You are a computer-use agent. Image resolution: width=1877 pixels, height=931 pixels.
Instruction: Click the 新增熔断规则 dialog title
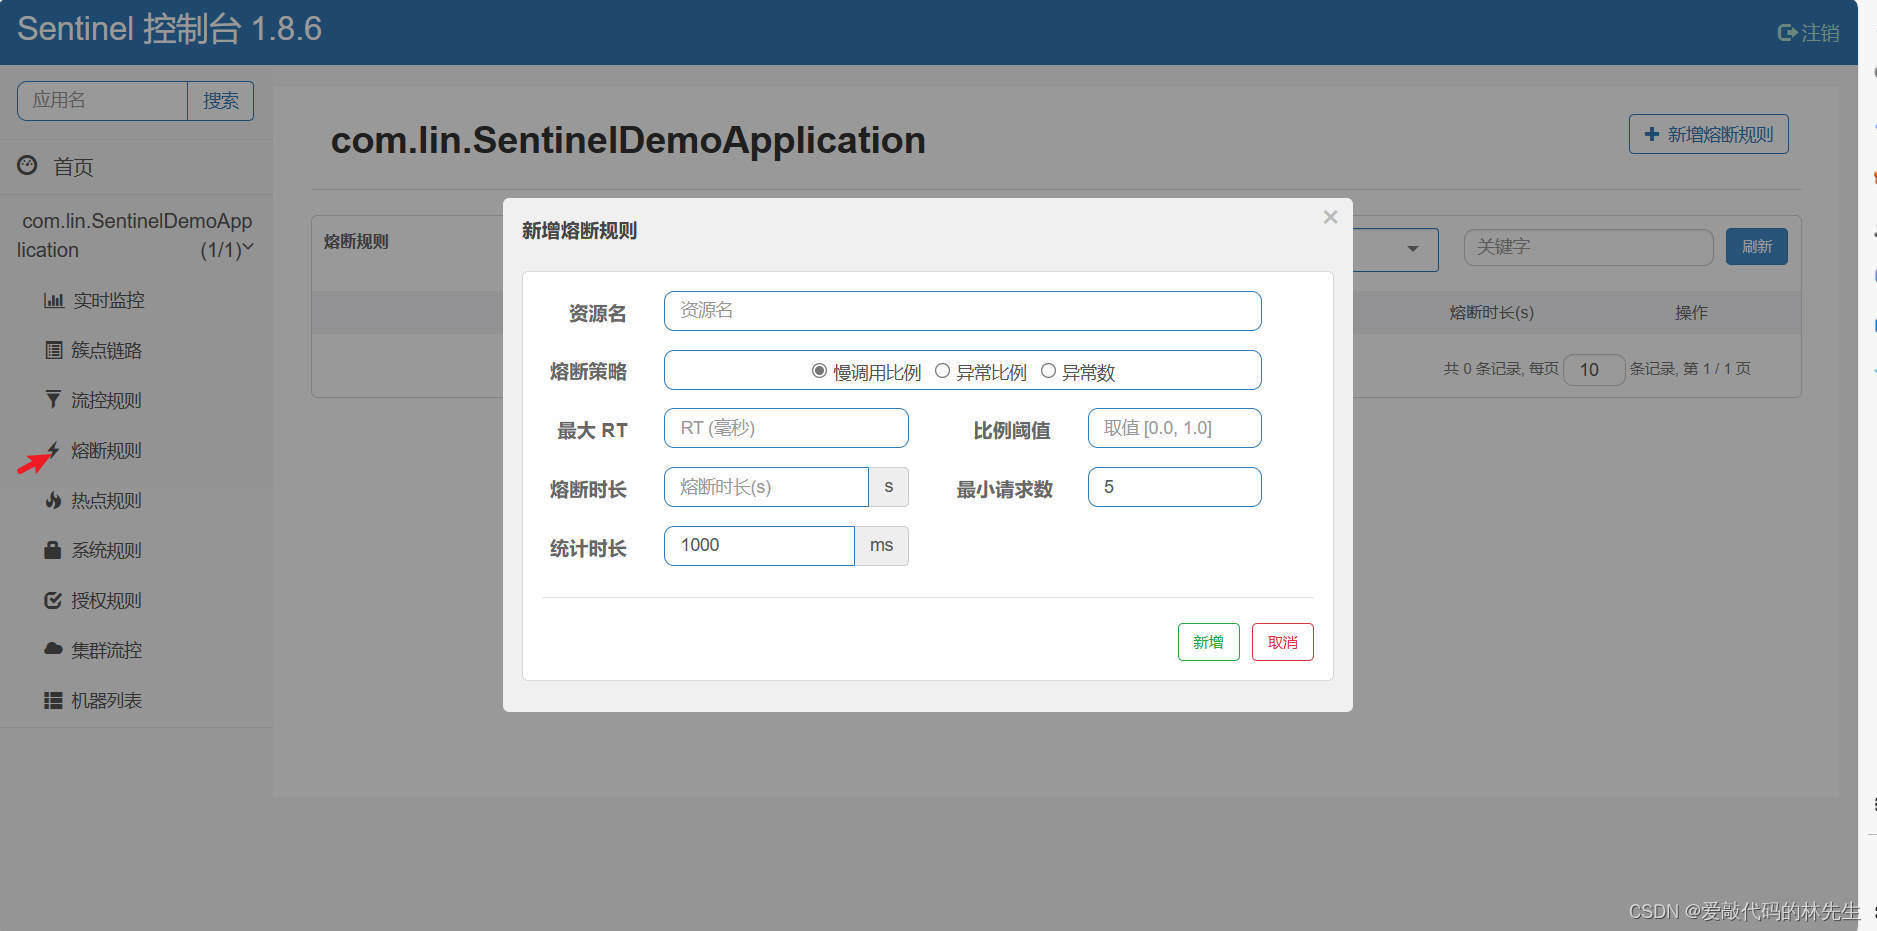579,231
